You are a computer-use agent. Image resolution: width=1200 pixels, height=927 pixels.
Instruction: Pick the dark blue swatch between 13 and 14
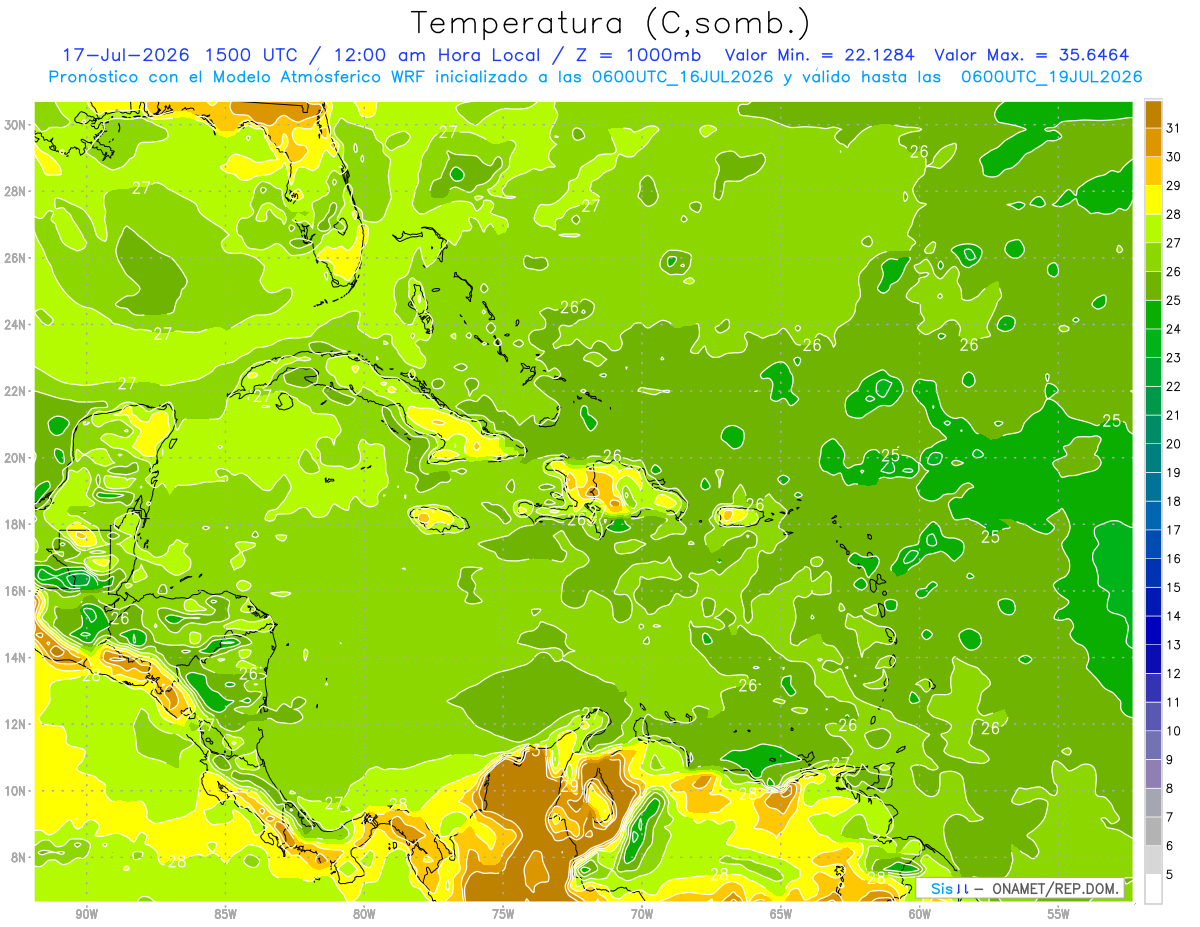(x=1153, y=630)
